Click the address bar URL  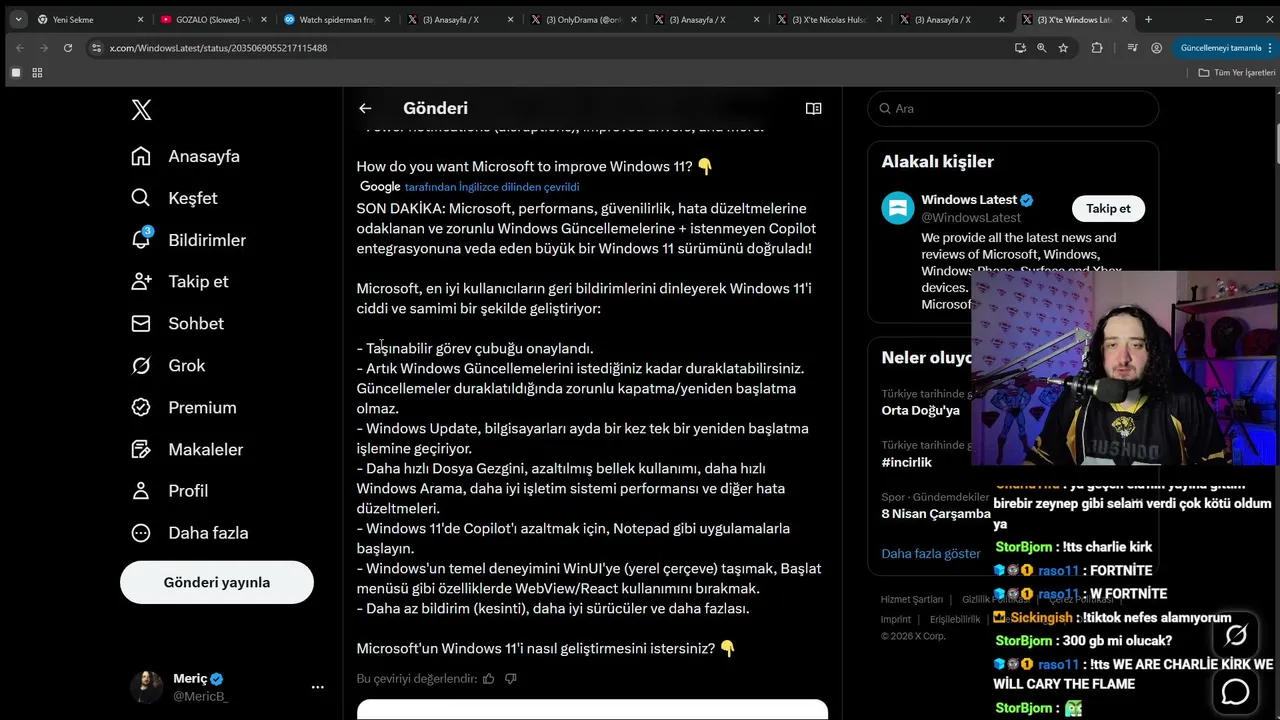click(218, 48)
